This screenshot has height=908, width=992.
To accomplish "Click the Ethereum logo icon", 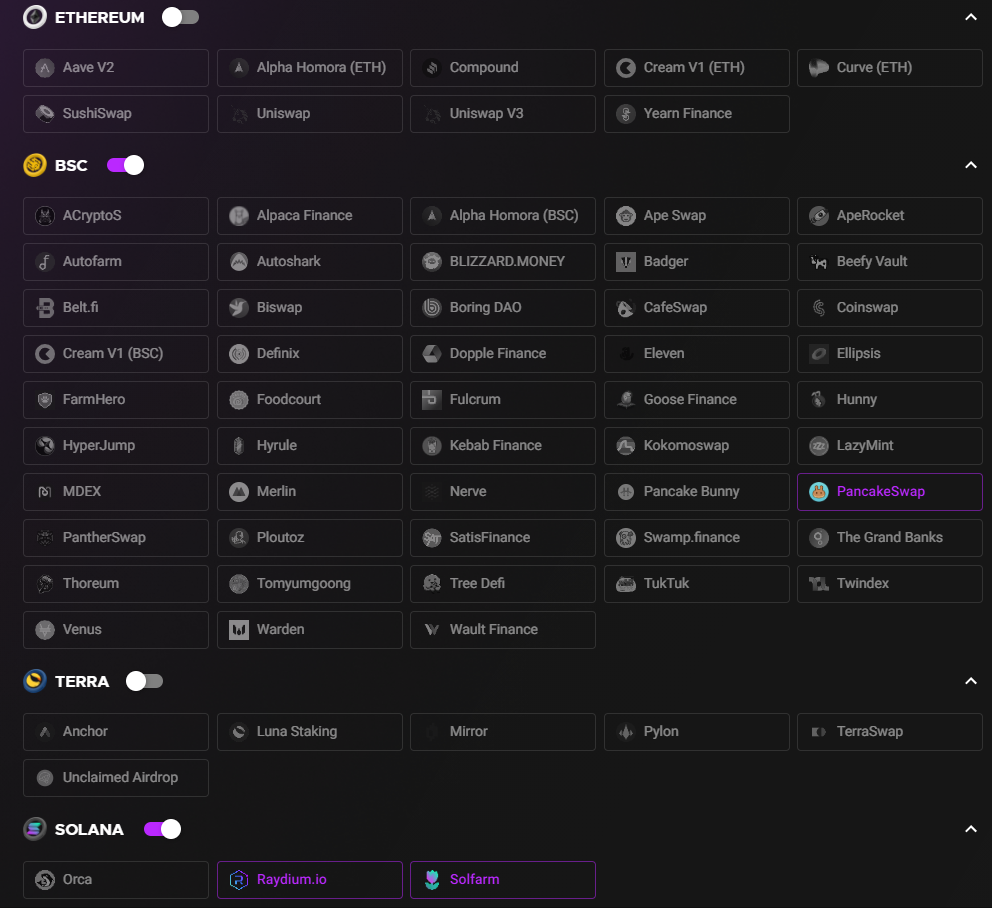I will click(35, 17).
